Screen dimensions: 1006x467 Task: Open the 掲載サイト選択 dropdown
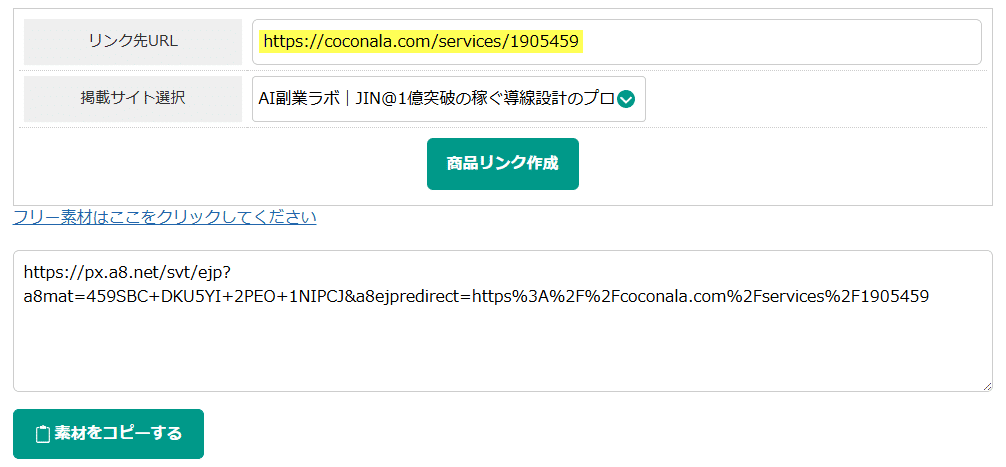click(448, 99)
